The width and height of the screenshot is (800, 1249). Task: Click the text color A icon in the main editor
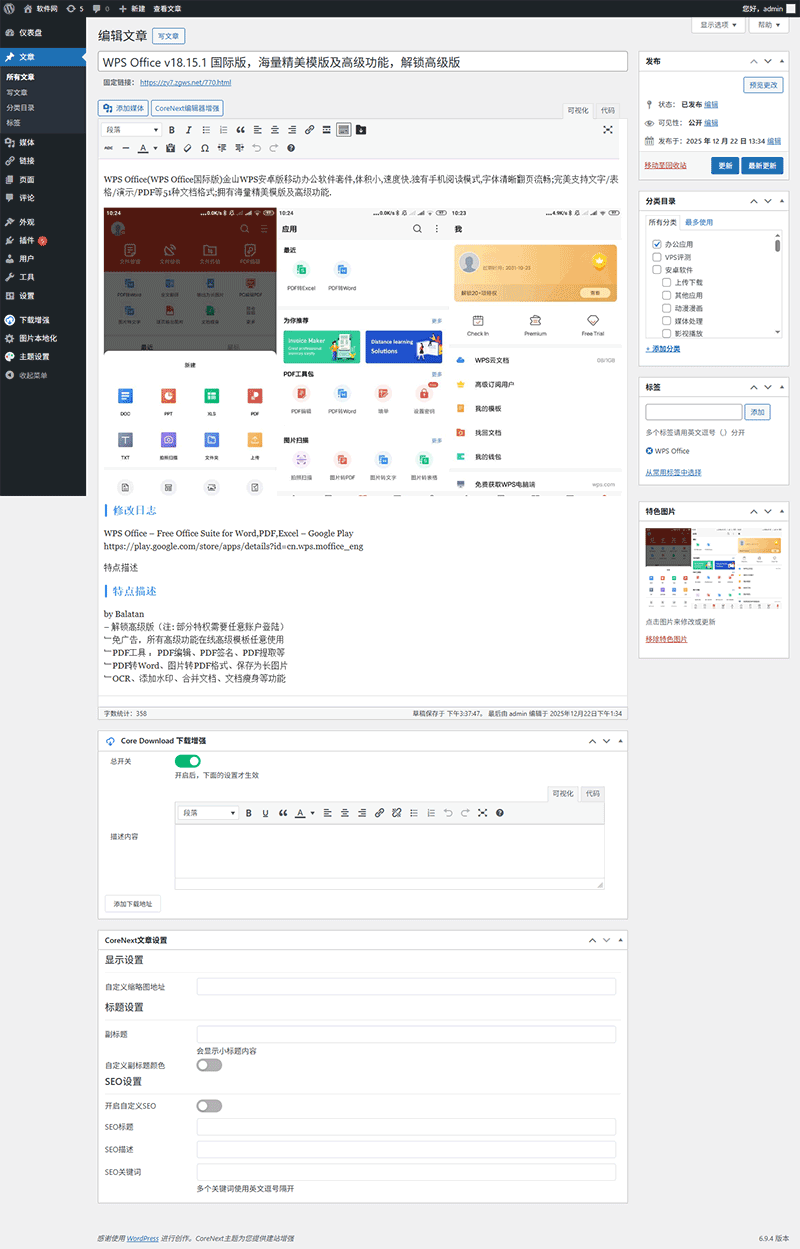tap(143, 148)
